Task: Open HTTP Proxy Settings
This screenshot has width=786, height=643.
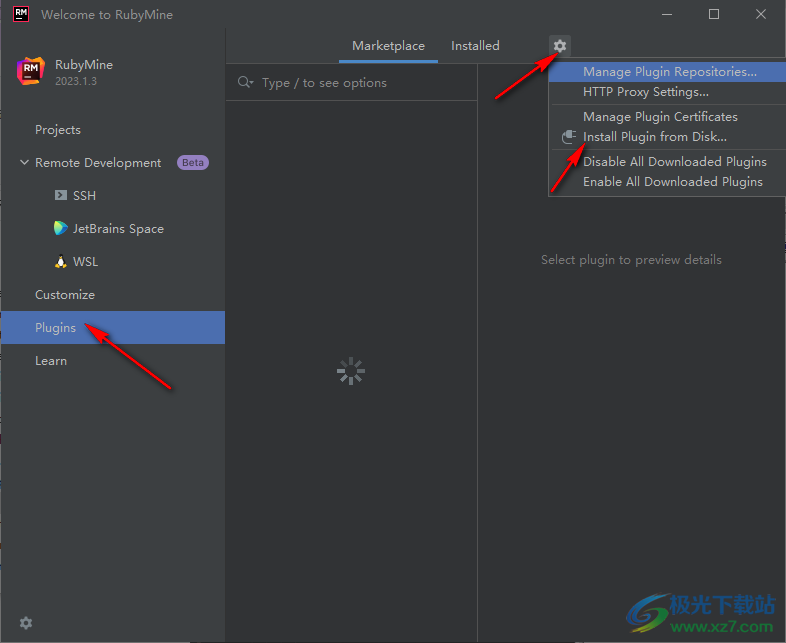Action: point(645,92)
